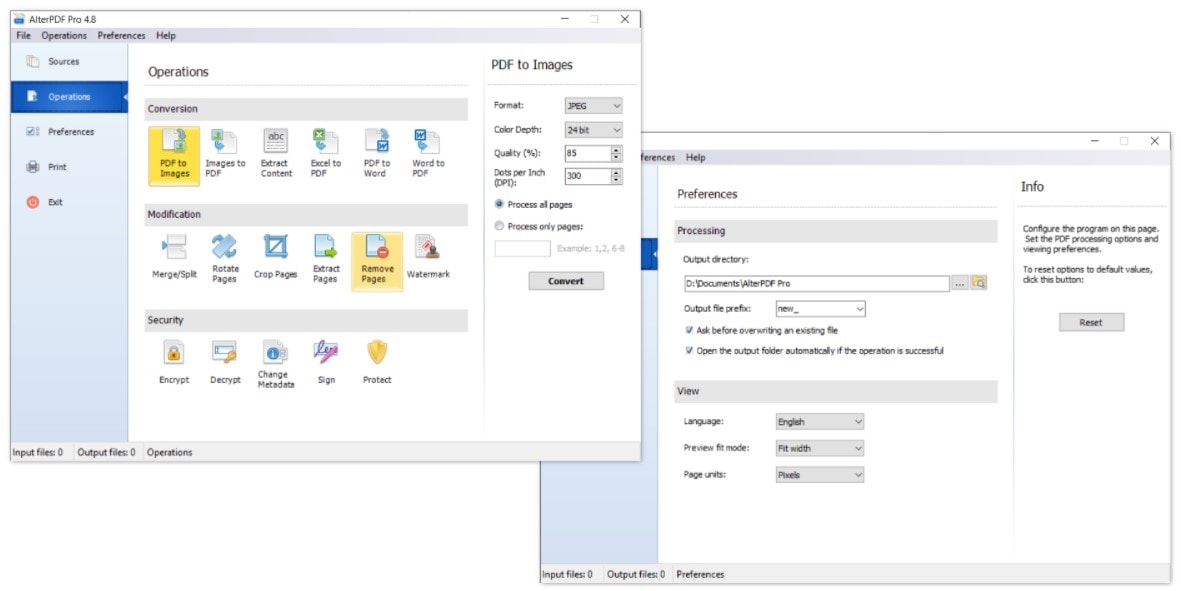The height and width of the screenshot is (591, 1181).
Task: Open the Operations menu in menu bar
Action: point(64,35)
